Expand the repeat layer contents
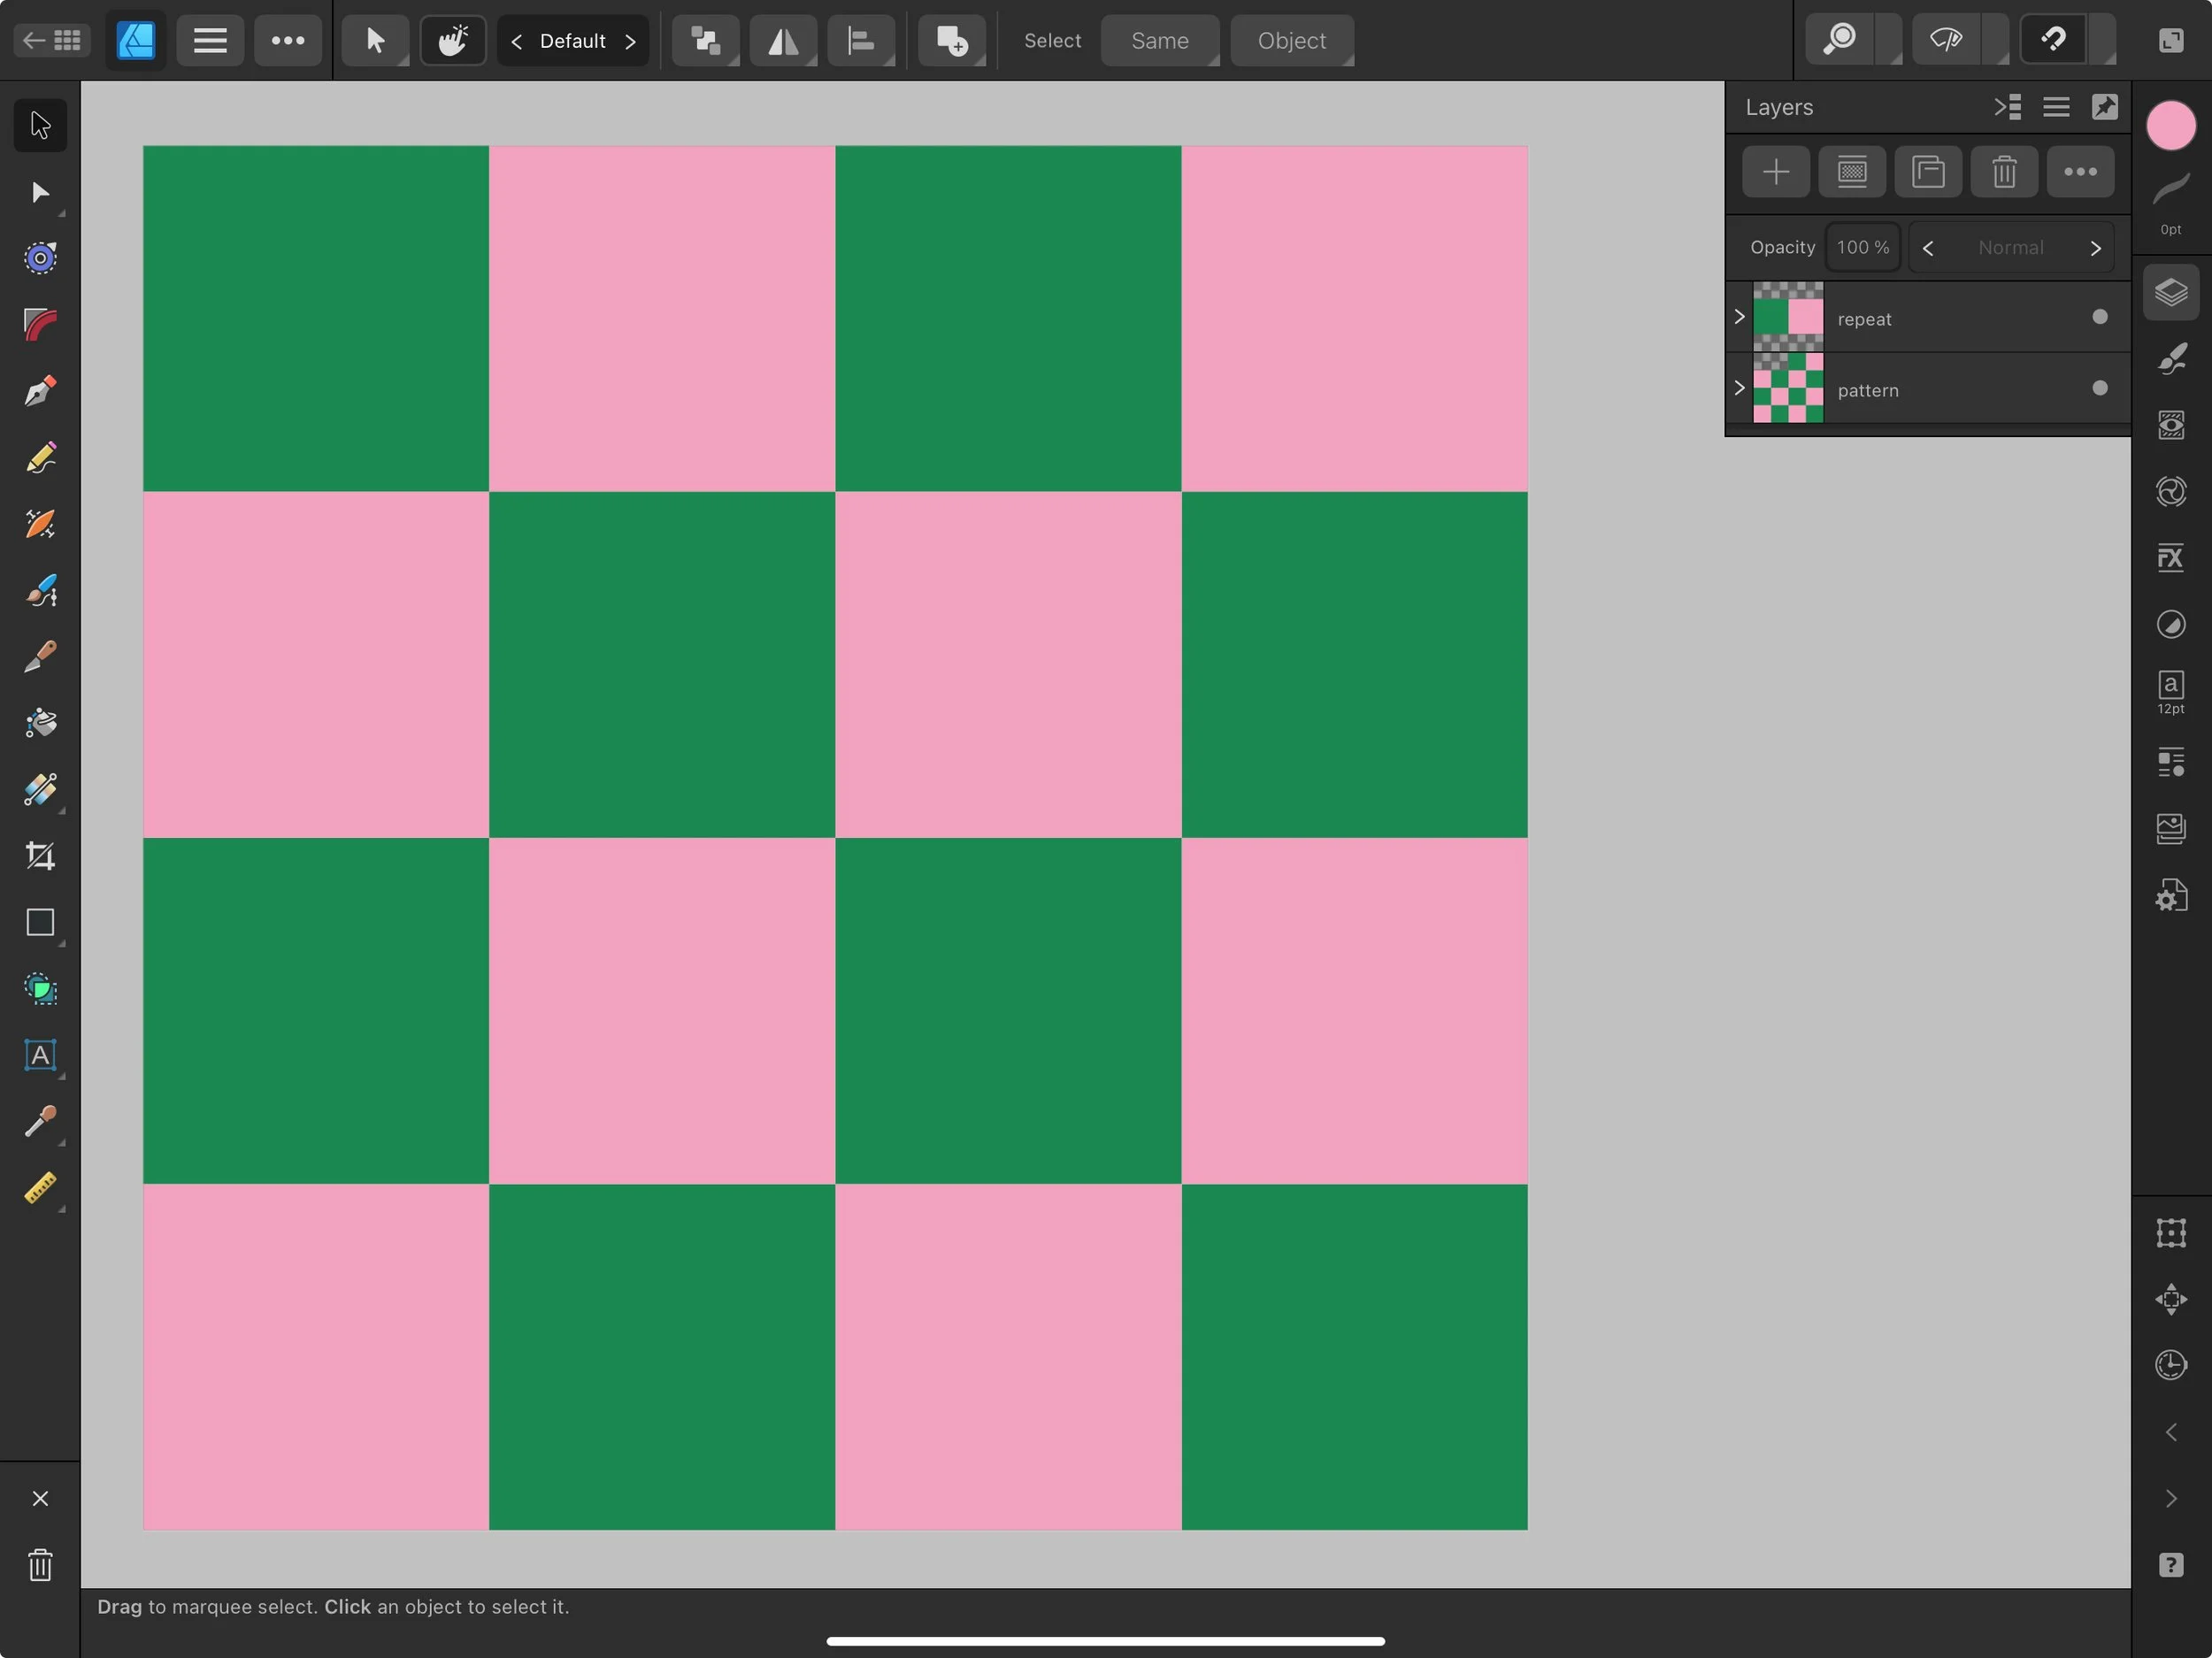Image resolution: width=2212 pixels, height=1658 pixels. click(1739, 317)
